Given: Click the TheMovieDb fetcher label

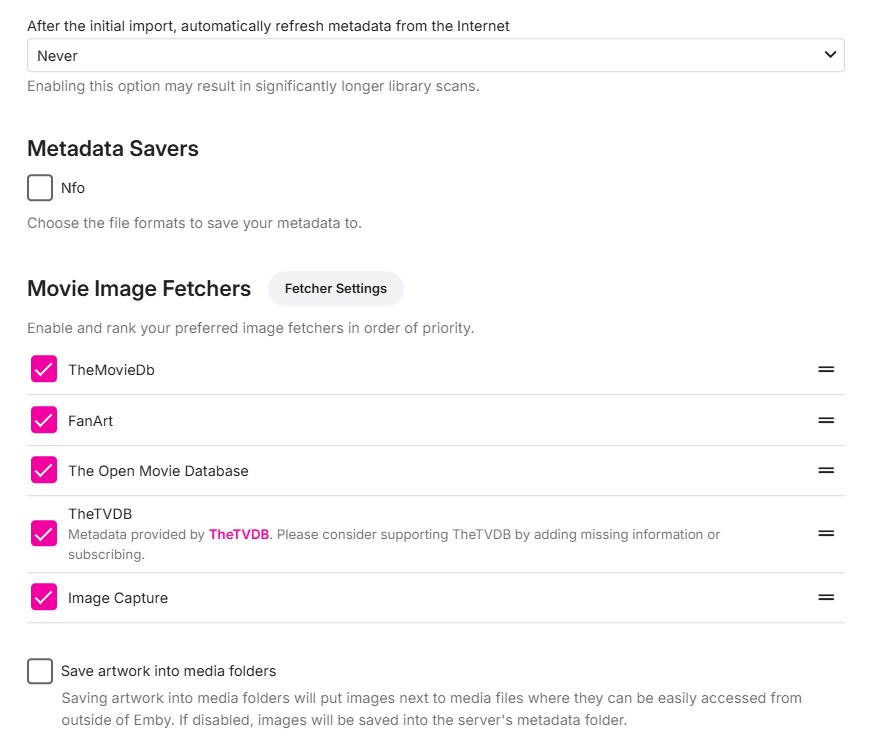Looking at the screenshot, I should [x=111, y=370].
